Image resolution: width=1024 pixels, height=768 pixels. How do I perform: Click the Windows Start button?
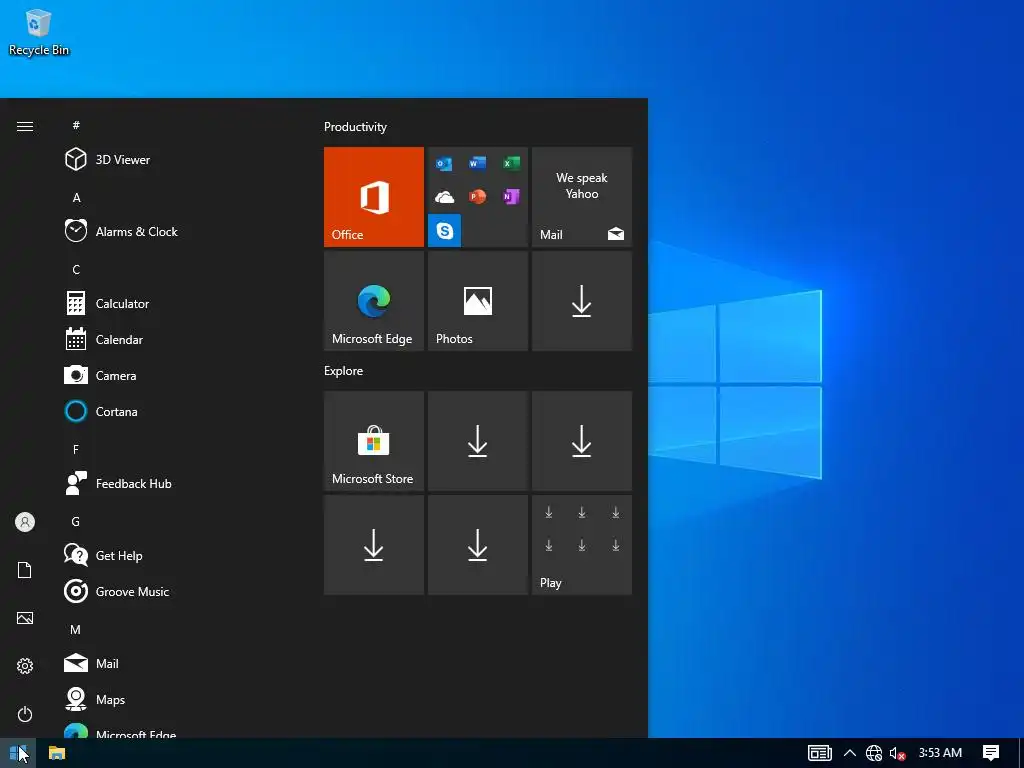pos(18,753)
